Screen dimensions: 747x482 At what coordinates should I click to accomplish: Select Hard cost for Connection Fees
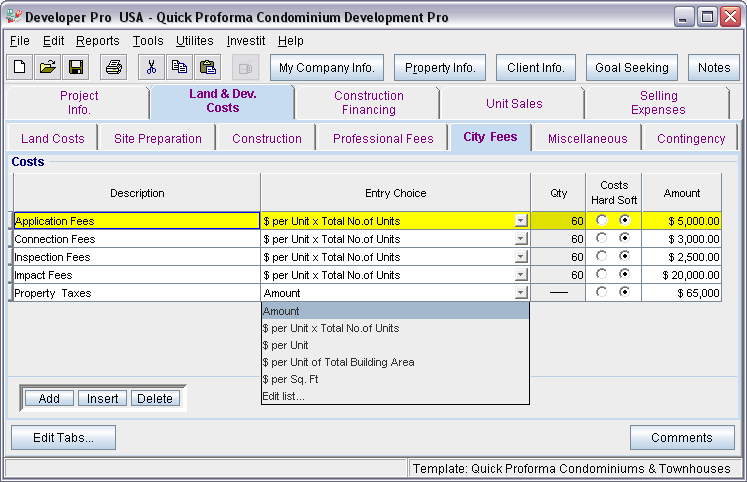[x=602, y=238]
